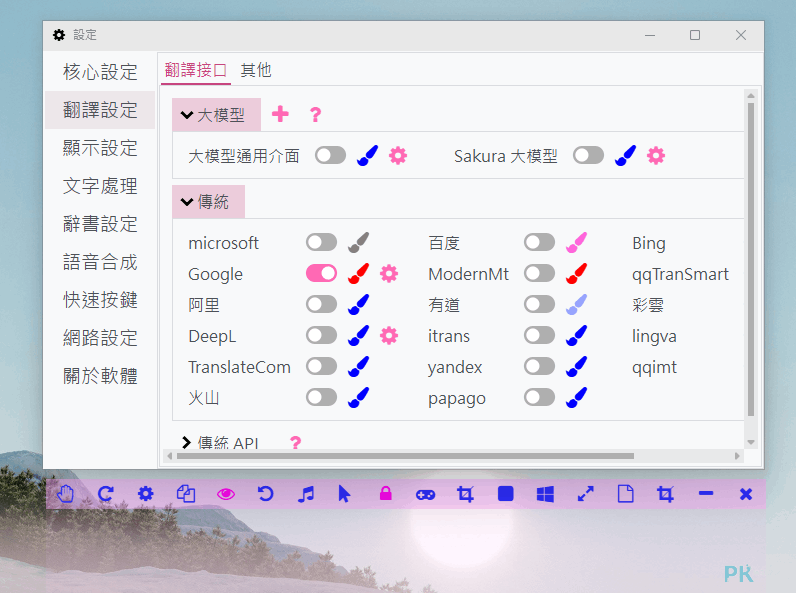Enable the papago translator switch

pos(540,397)
